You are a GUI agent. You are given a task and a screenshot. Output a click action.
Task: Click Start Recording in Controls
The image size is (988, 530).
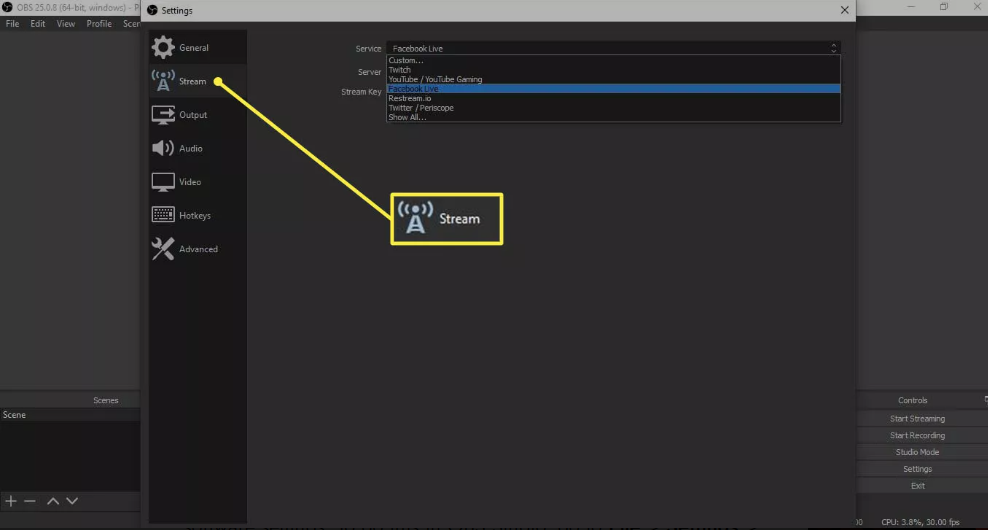(917, 435)
